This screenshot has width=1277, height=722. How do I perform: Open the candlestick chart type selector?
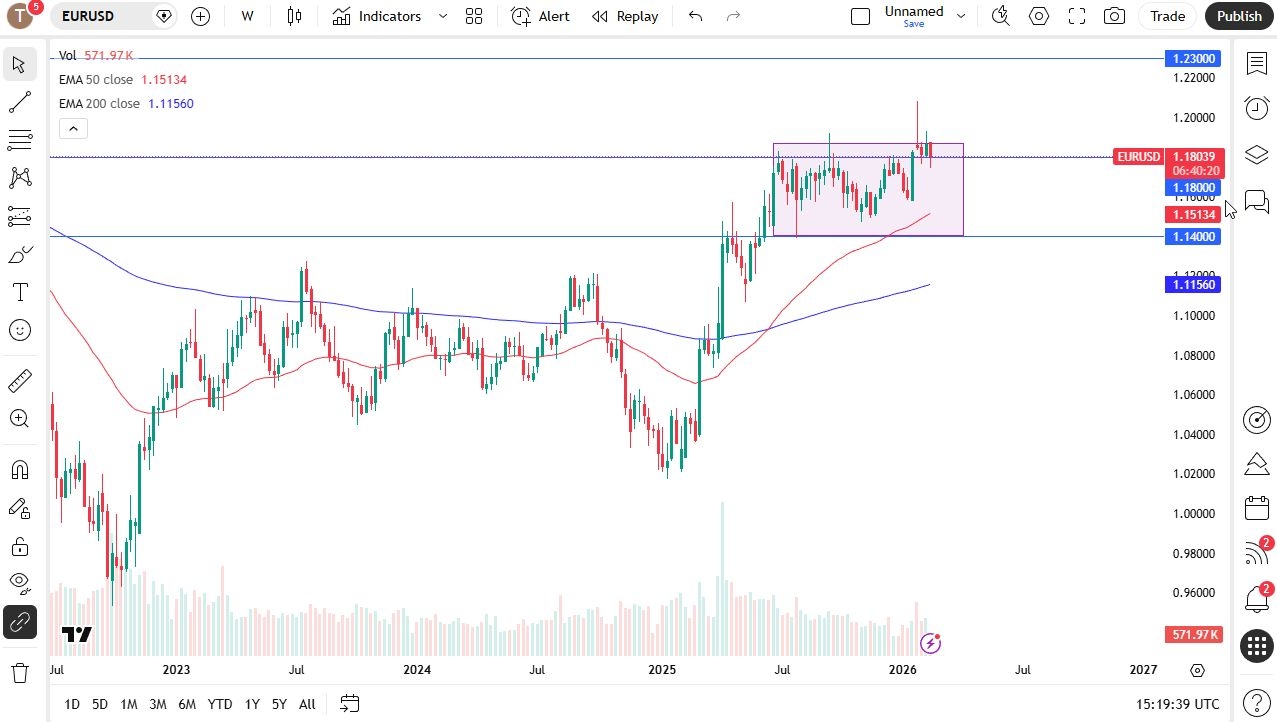[x=294, y=16]
